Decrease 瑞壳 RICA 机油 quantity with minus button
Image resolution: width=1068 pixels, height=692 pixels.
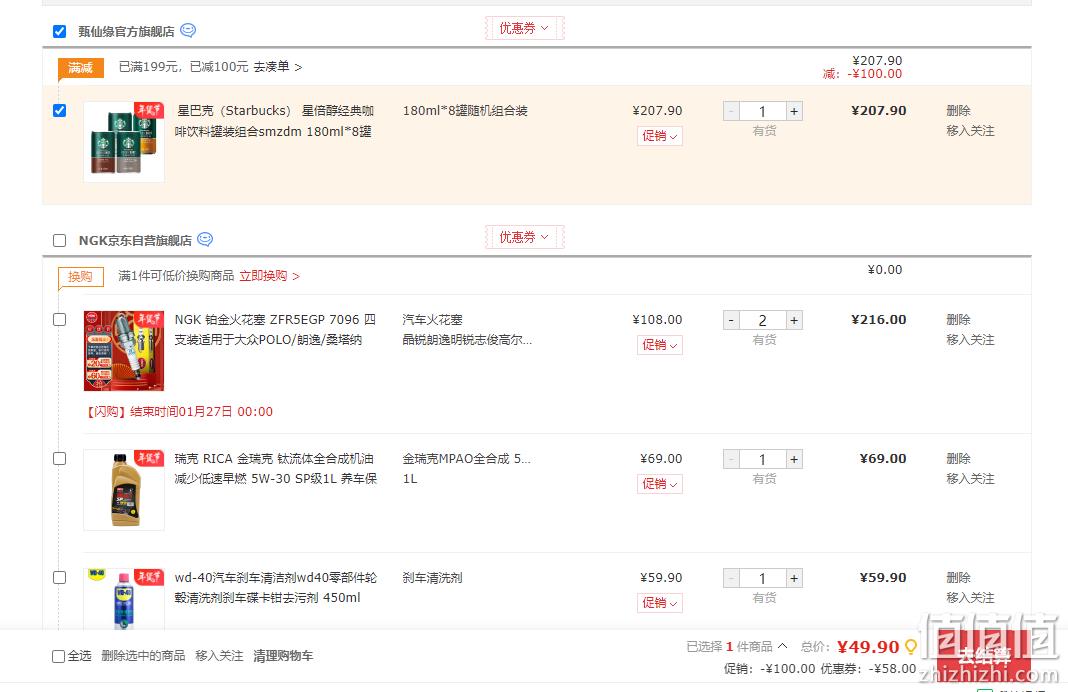tap(732, 459)
